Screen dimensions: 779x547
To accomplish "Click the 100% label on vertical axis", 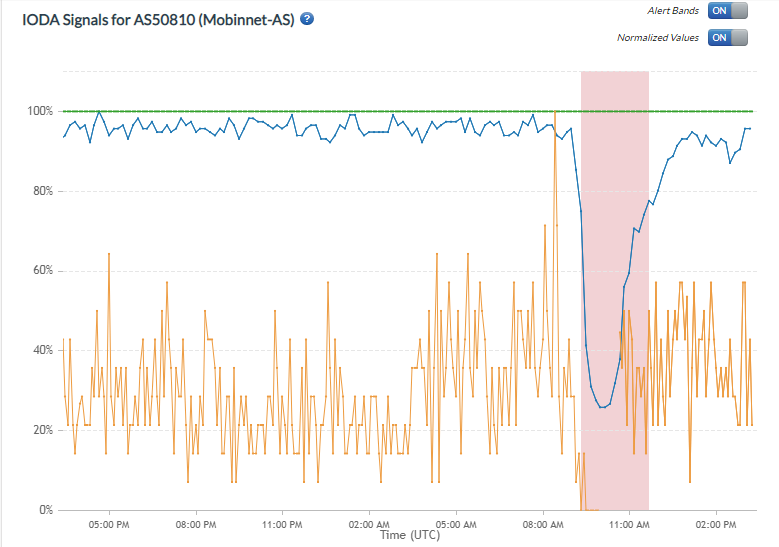I will pyautogui.click(x=39, y=111).
